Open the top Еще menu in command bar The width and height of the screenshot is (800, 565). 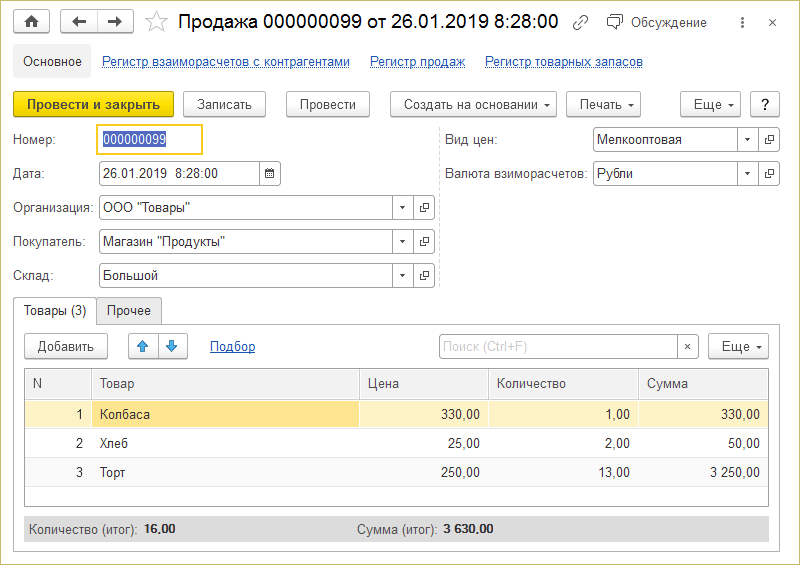tap(710, 105)
